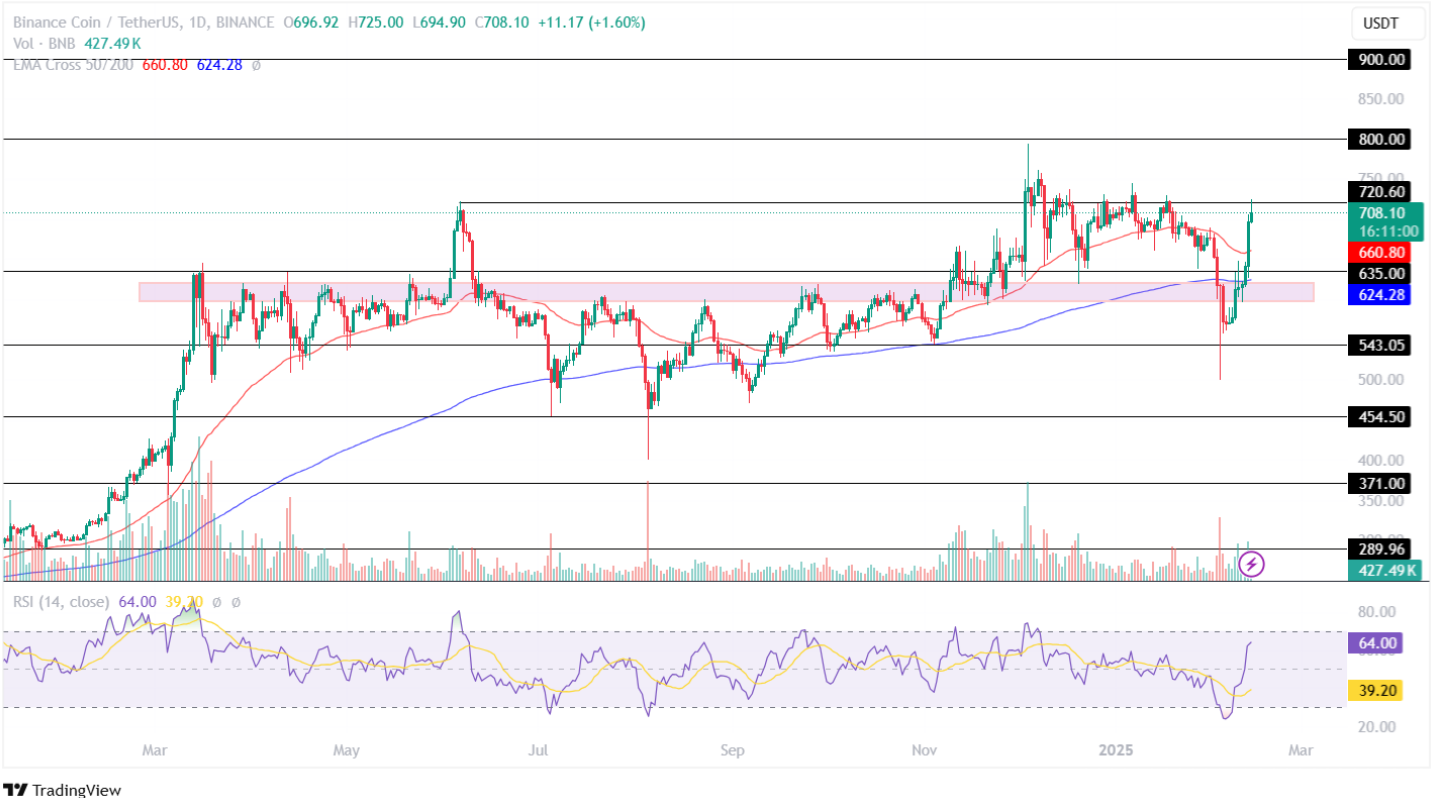Click the 350.00 price axis tick

(x=1380, y=501)
